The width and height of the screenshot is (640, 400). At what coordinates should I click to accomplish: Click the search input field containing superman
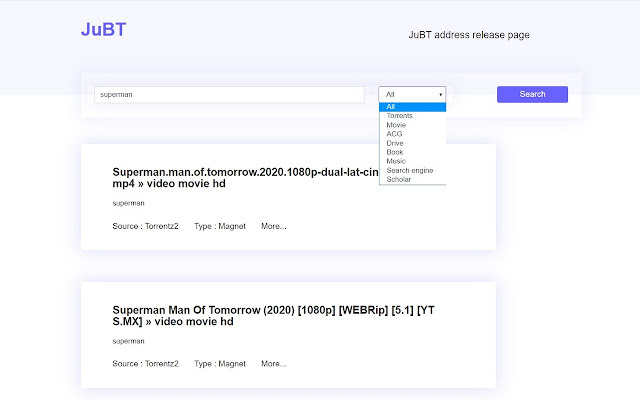pos(229,94)
